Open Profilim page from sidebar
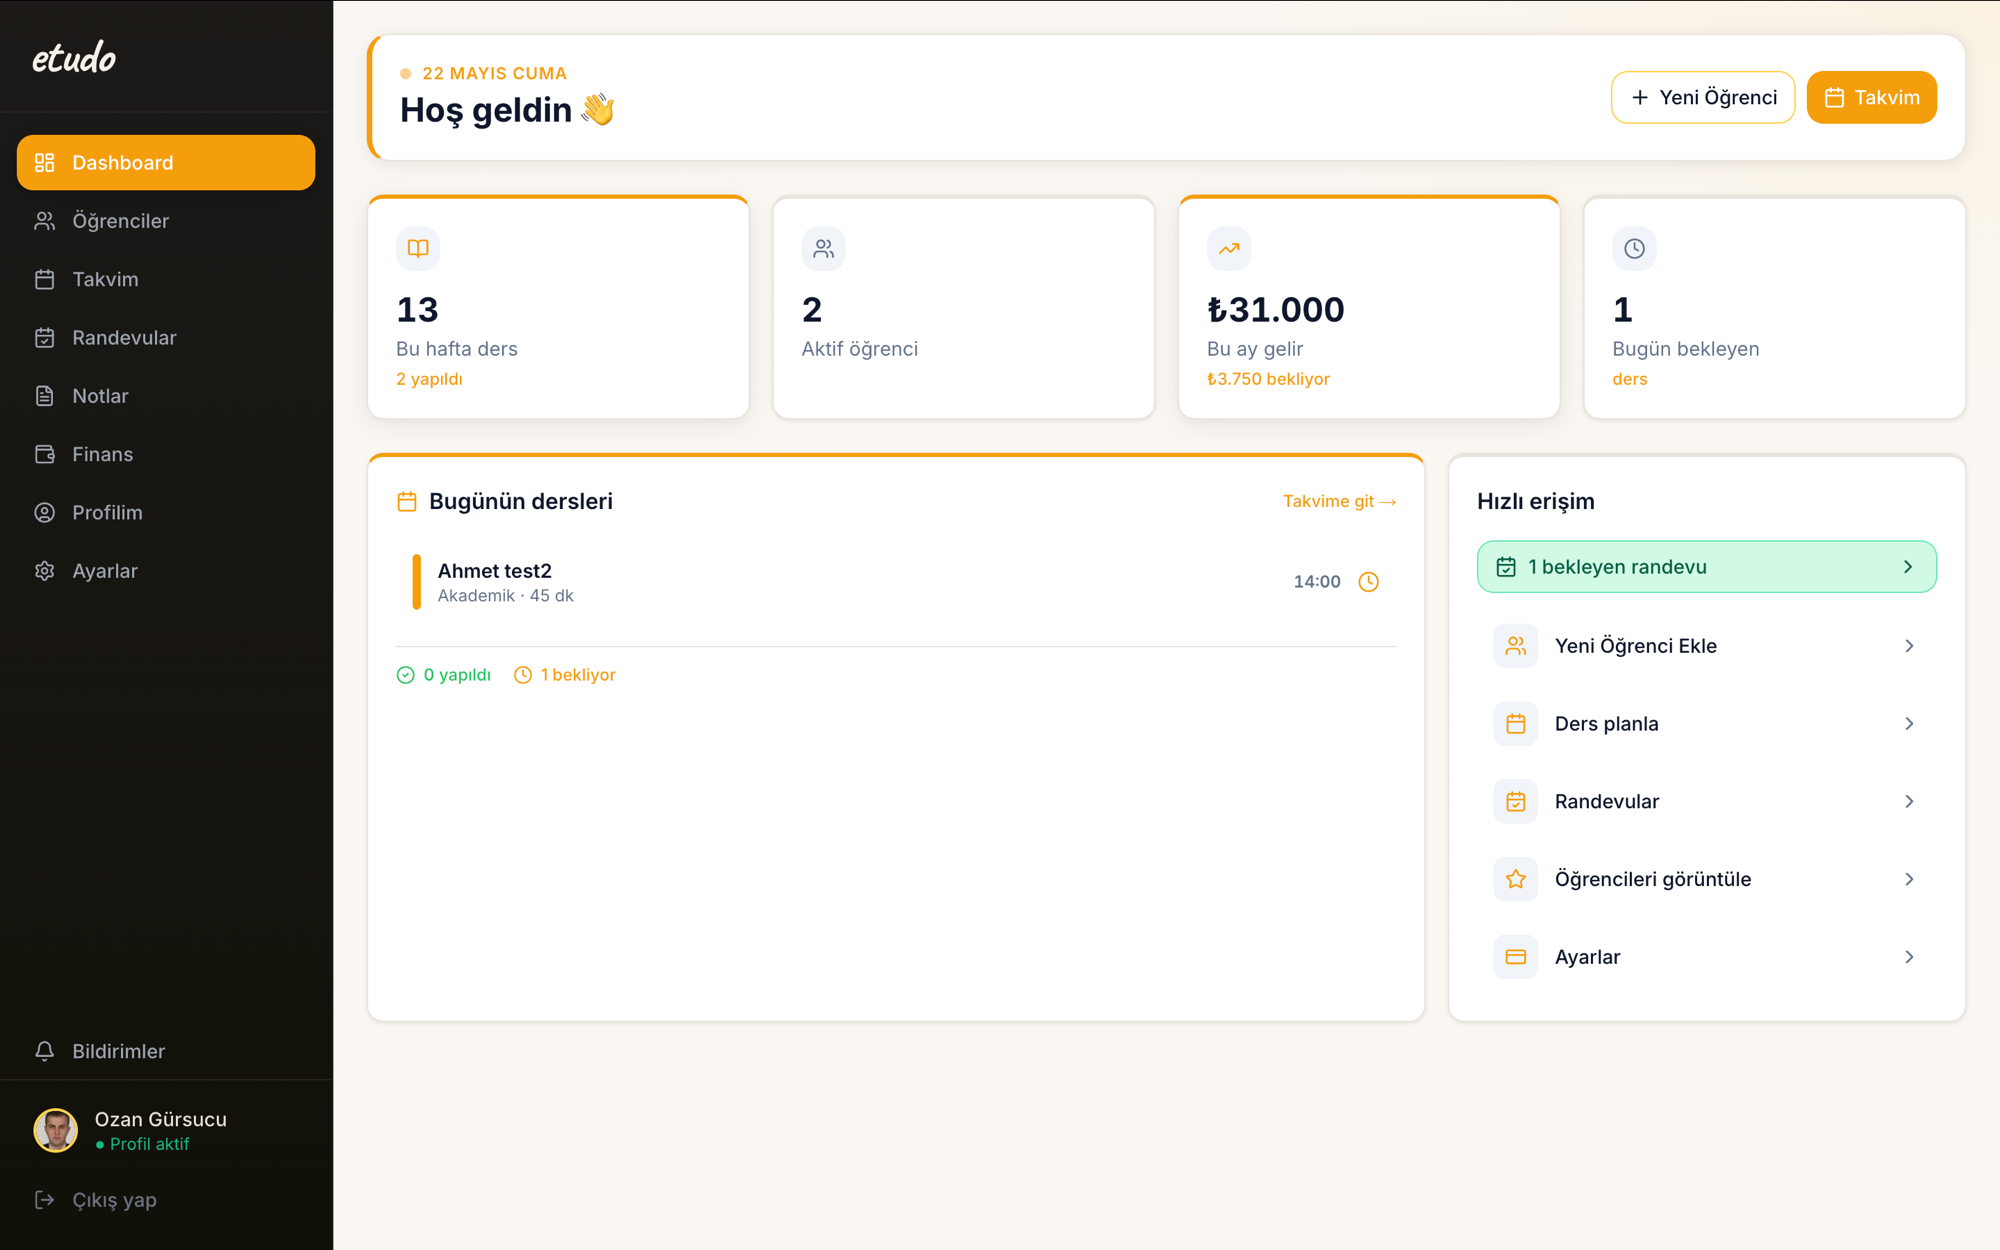Screen dimensions: 2000x1250 click(x=166, y=513)
